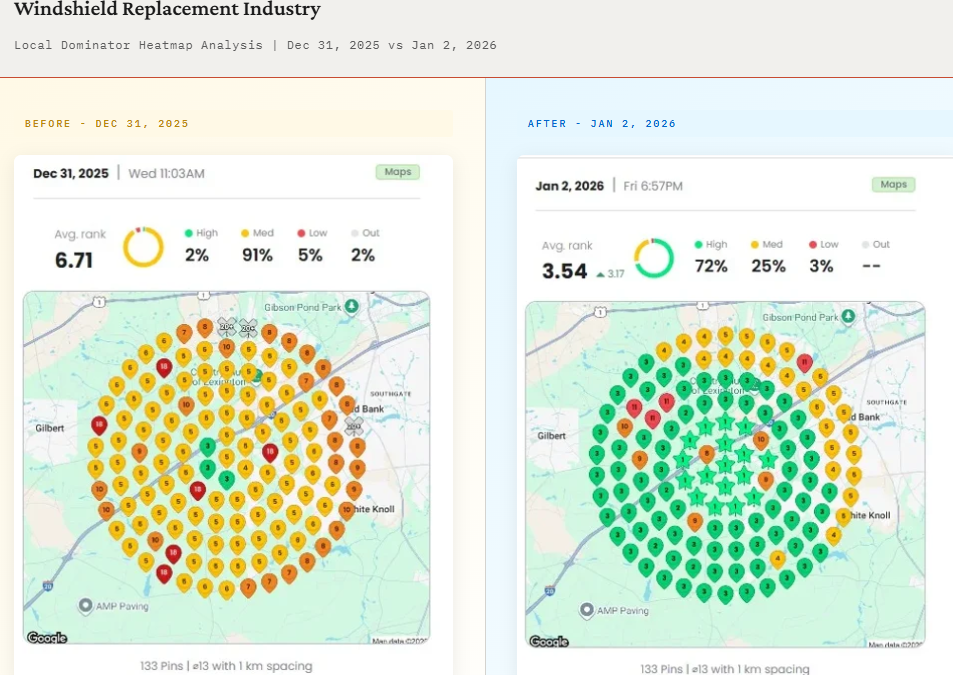Viewport: 953px width, 675px height.
Task: Click the green rank-3 pin in before map center
Action: coord(207,446)
